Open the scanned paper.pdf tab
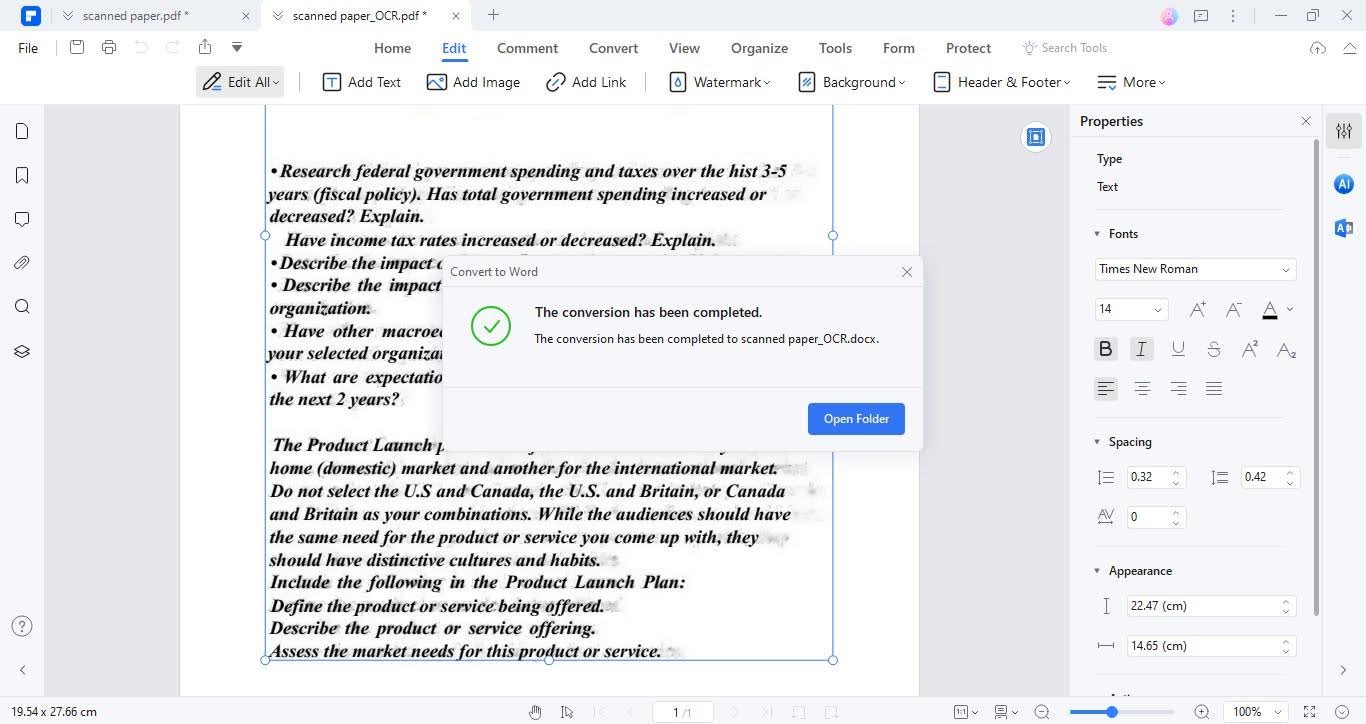This screenshot has width=1366, height=724. (136, 15)
